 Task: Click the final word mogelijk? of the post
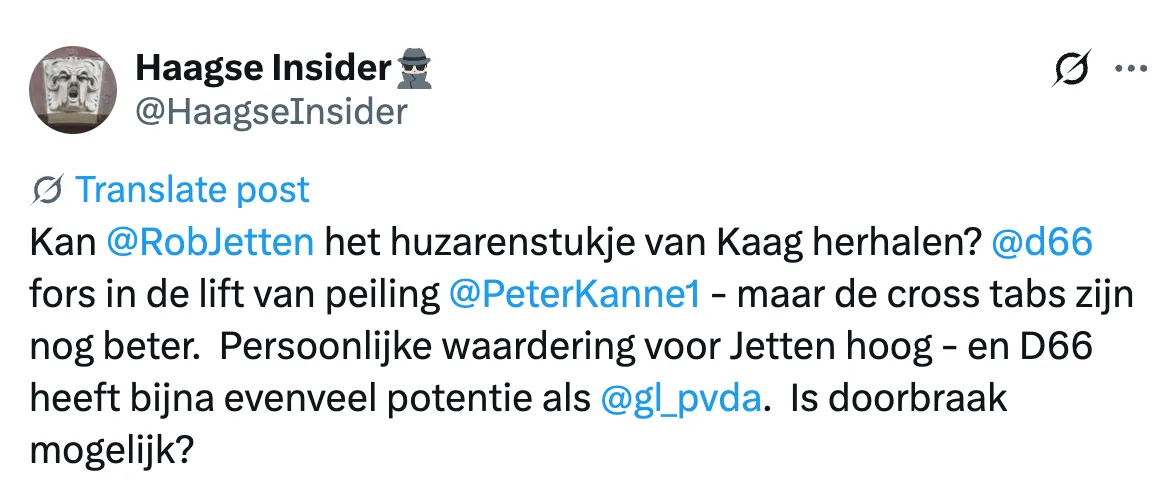(x=112, y=452)
